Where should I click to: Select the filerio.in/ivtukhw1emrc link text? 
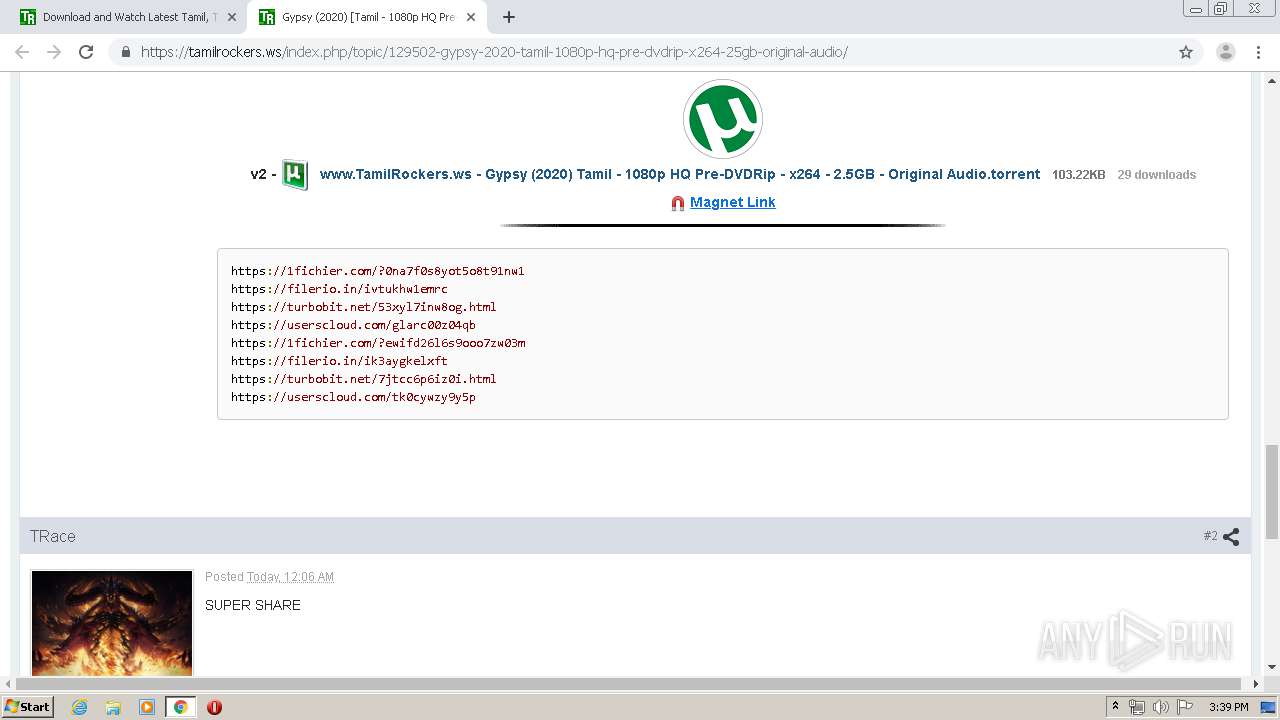[x=339, y=289]
